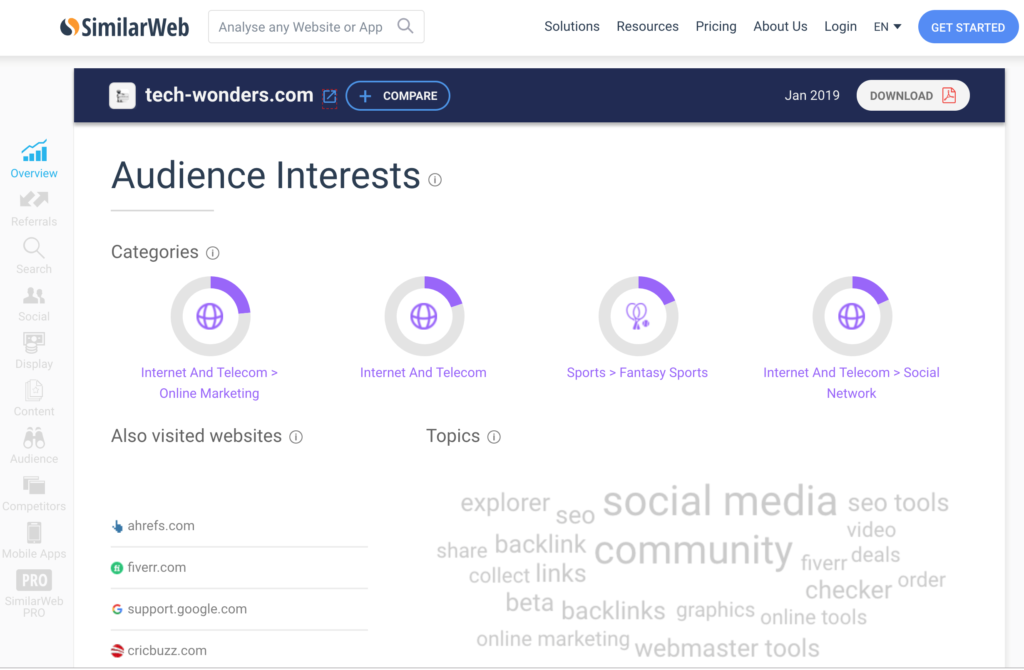
Task: Click Online Marketing category donut icon
Action: click(210, 316)
